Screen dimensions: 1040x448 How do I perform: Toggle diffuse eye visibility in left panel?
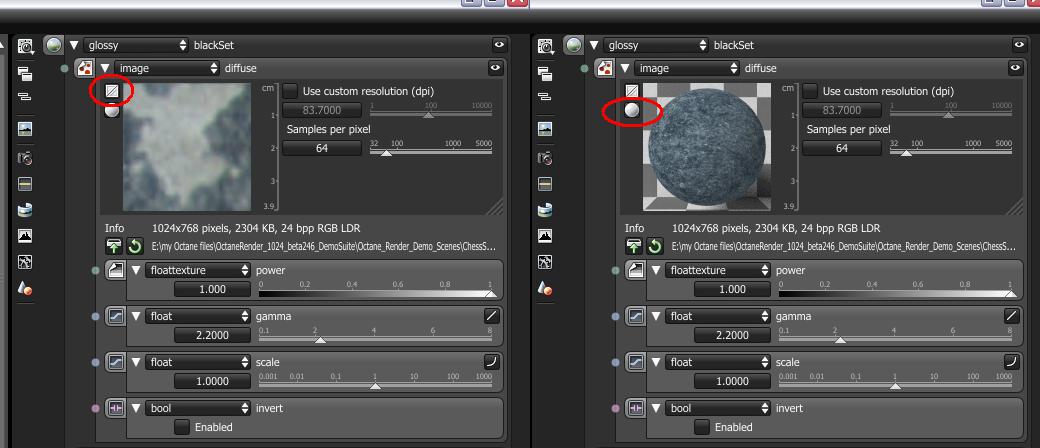click(495, 67)
